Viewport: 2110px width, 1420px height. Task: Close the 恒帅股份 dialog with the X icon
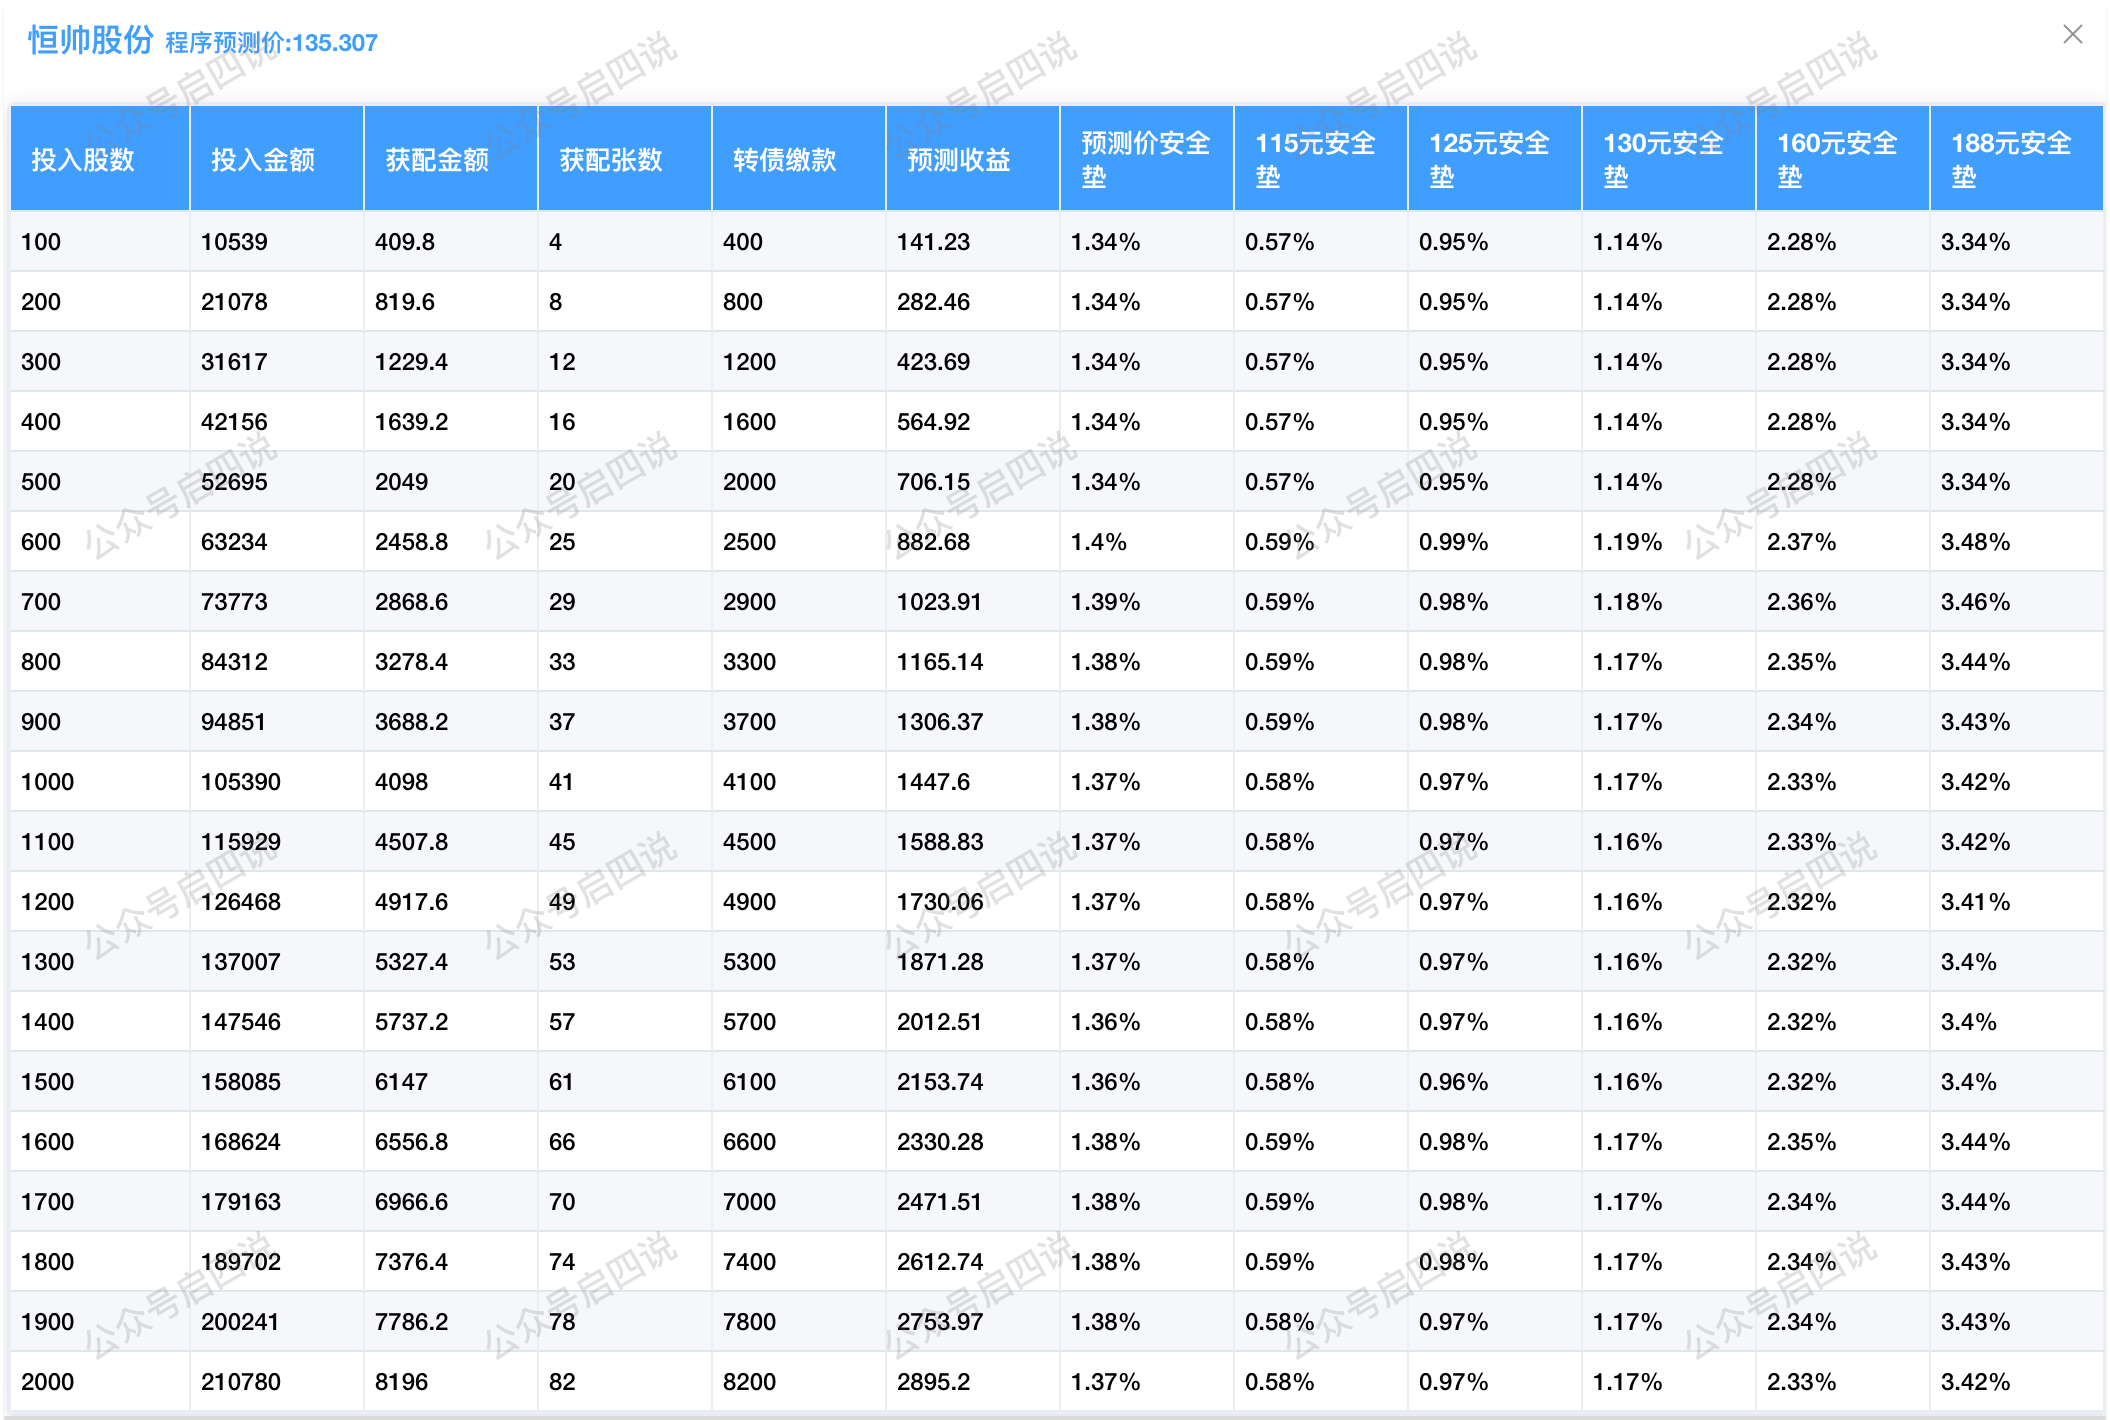(x=2072, y=35)
